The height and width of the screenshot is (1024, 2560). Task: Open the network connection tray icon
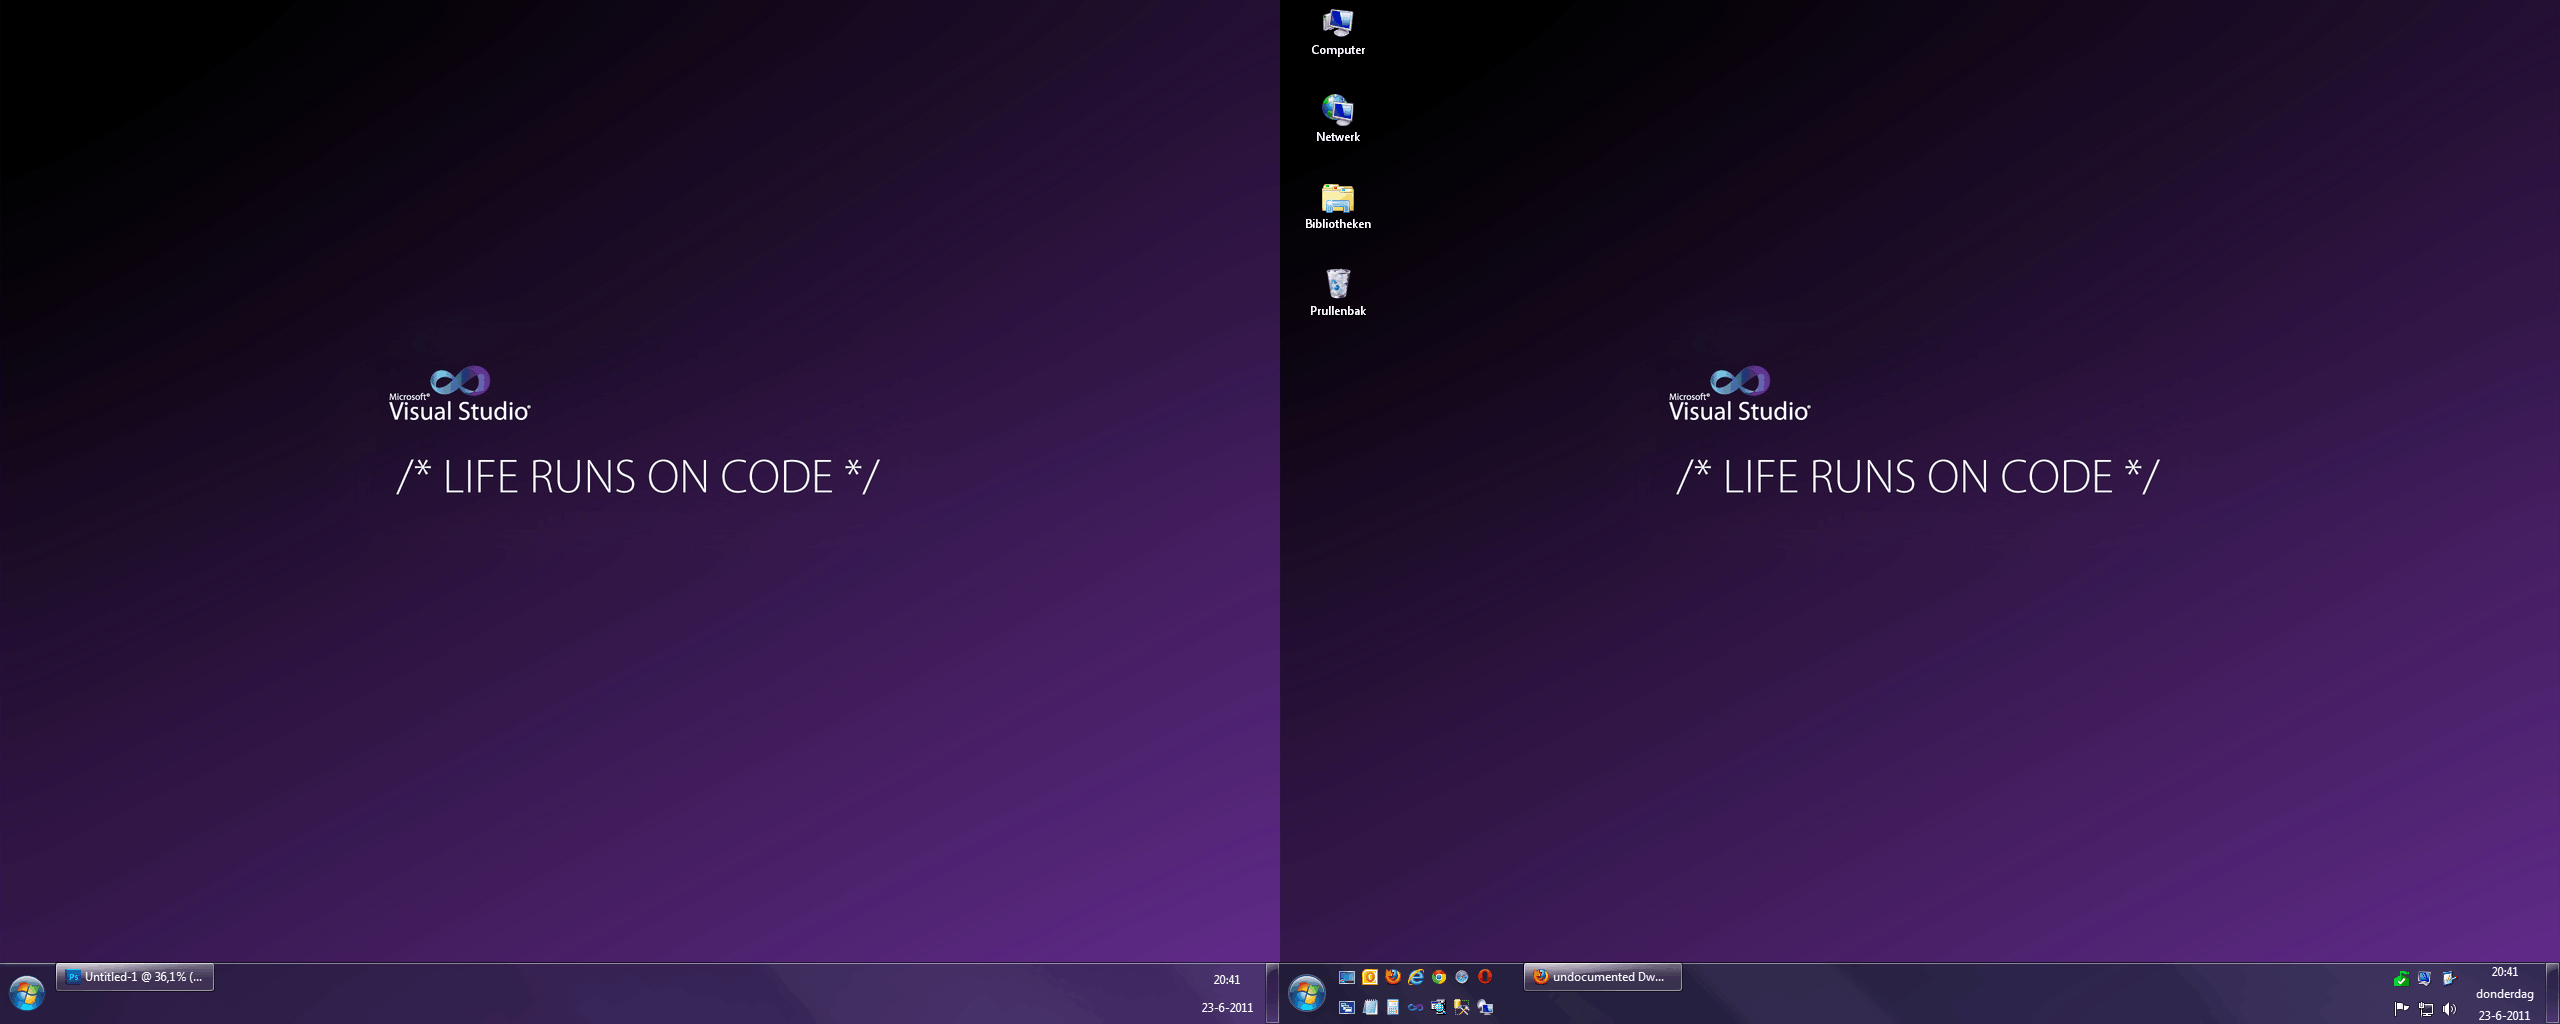2425,1008
